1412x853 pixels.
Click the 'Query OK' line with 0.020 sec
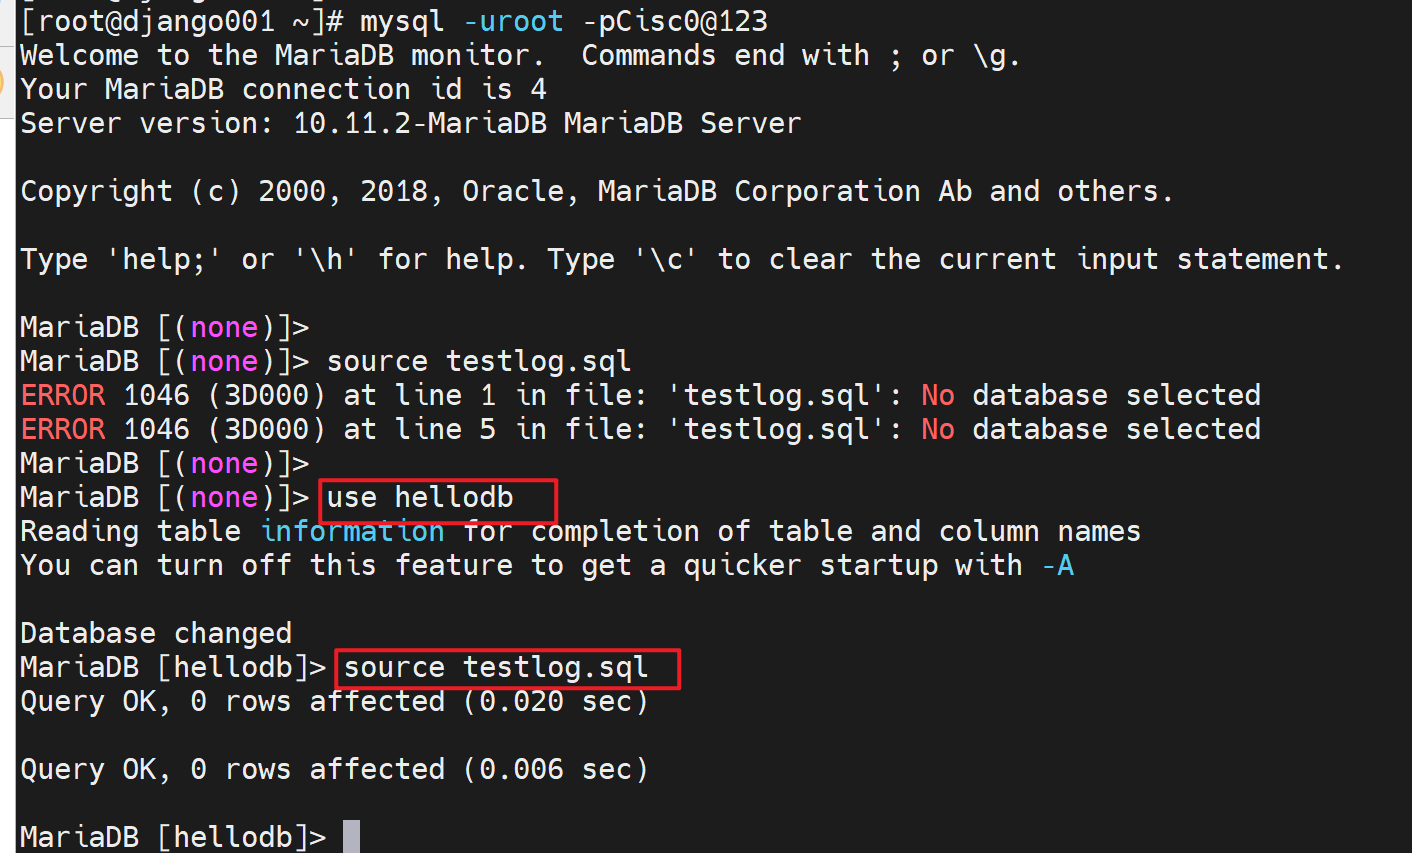click(x=334, y=701)
